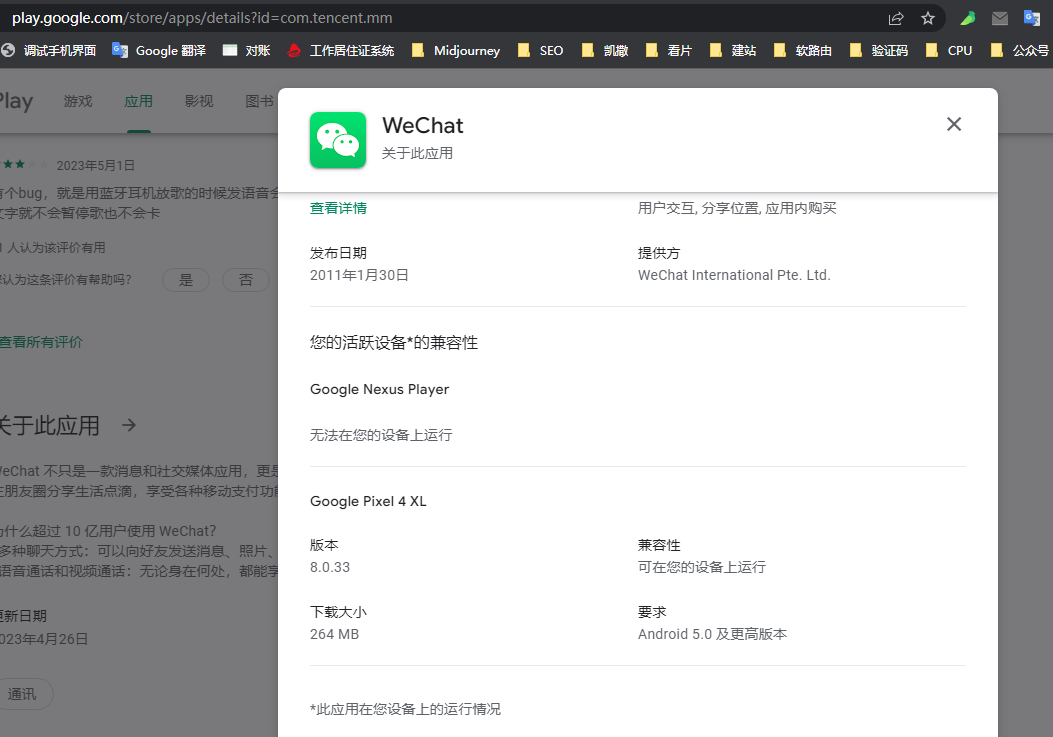The image size is (1053, 737).
Task: Switch to the 影视 tab
Action: pyautogui.click(x=198, y=100)
